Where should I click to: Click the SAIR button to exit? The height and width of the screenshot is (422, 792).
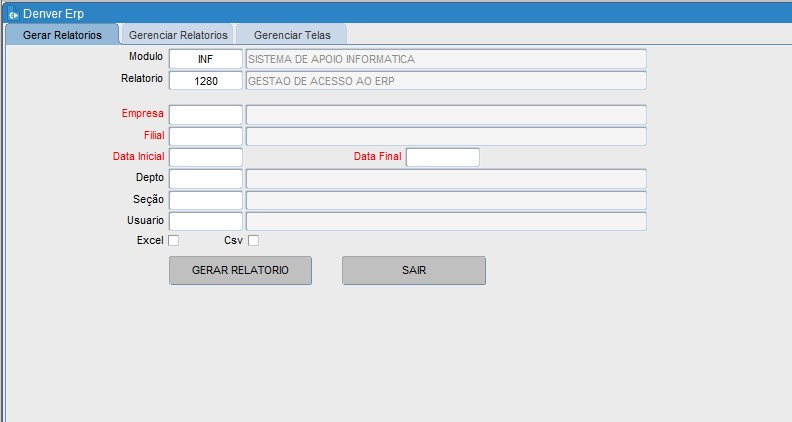click(x=414, y=270)
